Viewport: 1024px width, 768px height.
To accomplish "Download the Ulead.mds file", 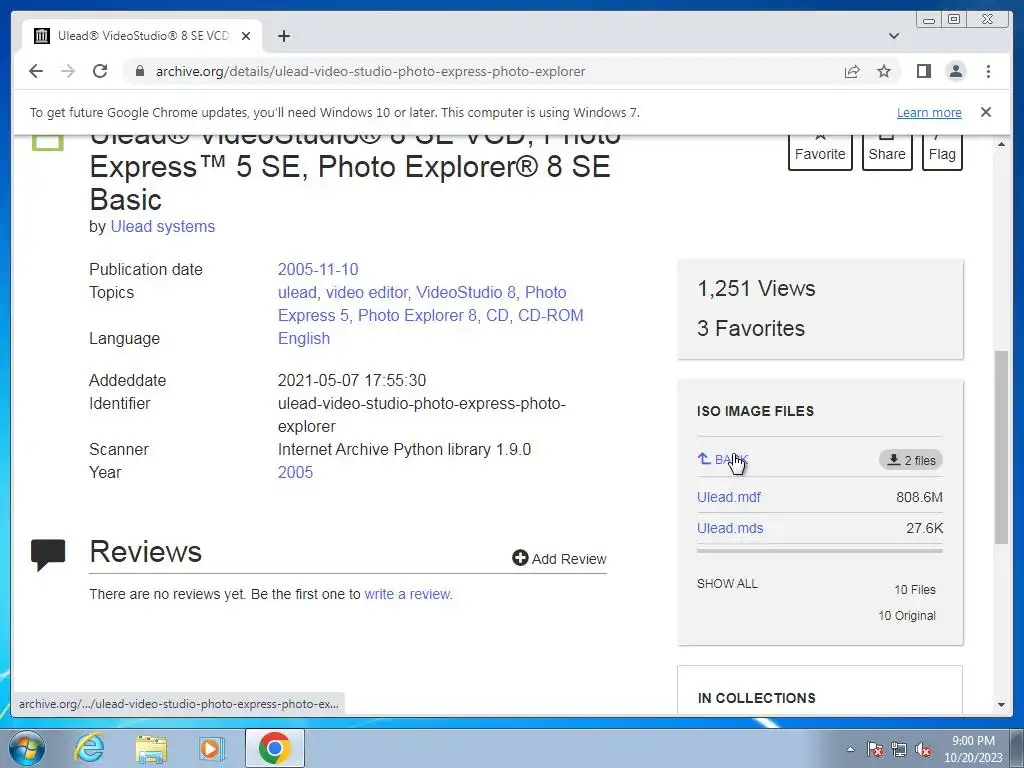I will pos(730,528).
